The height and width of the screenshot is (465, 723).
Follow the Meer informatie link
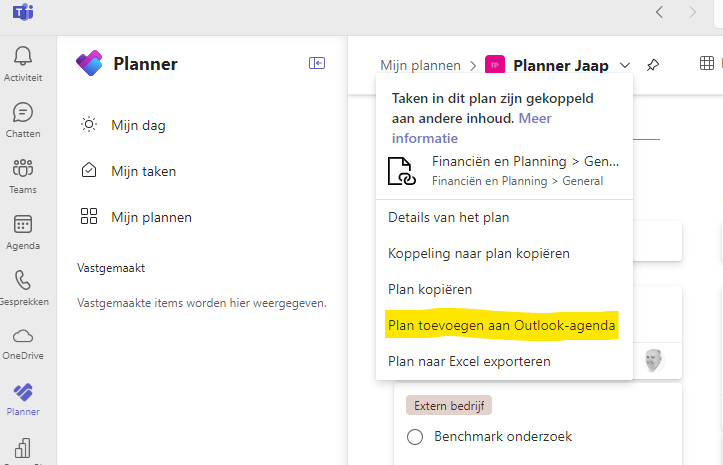[x=471, y=128]
